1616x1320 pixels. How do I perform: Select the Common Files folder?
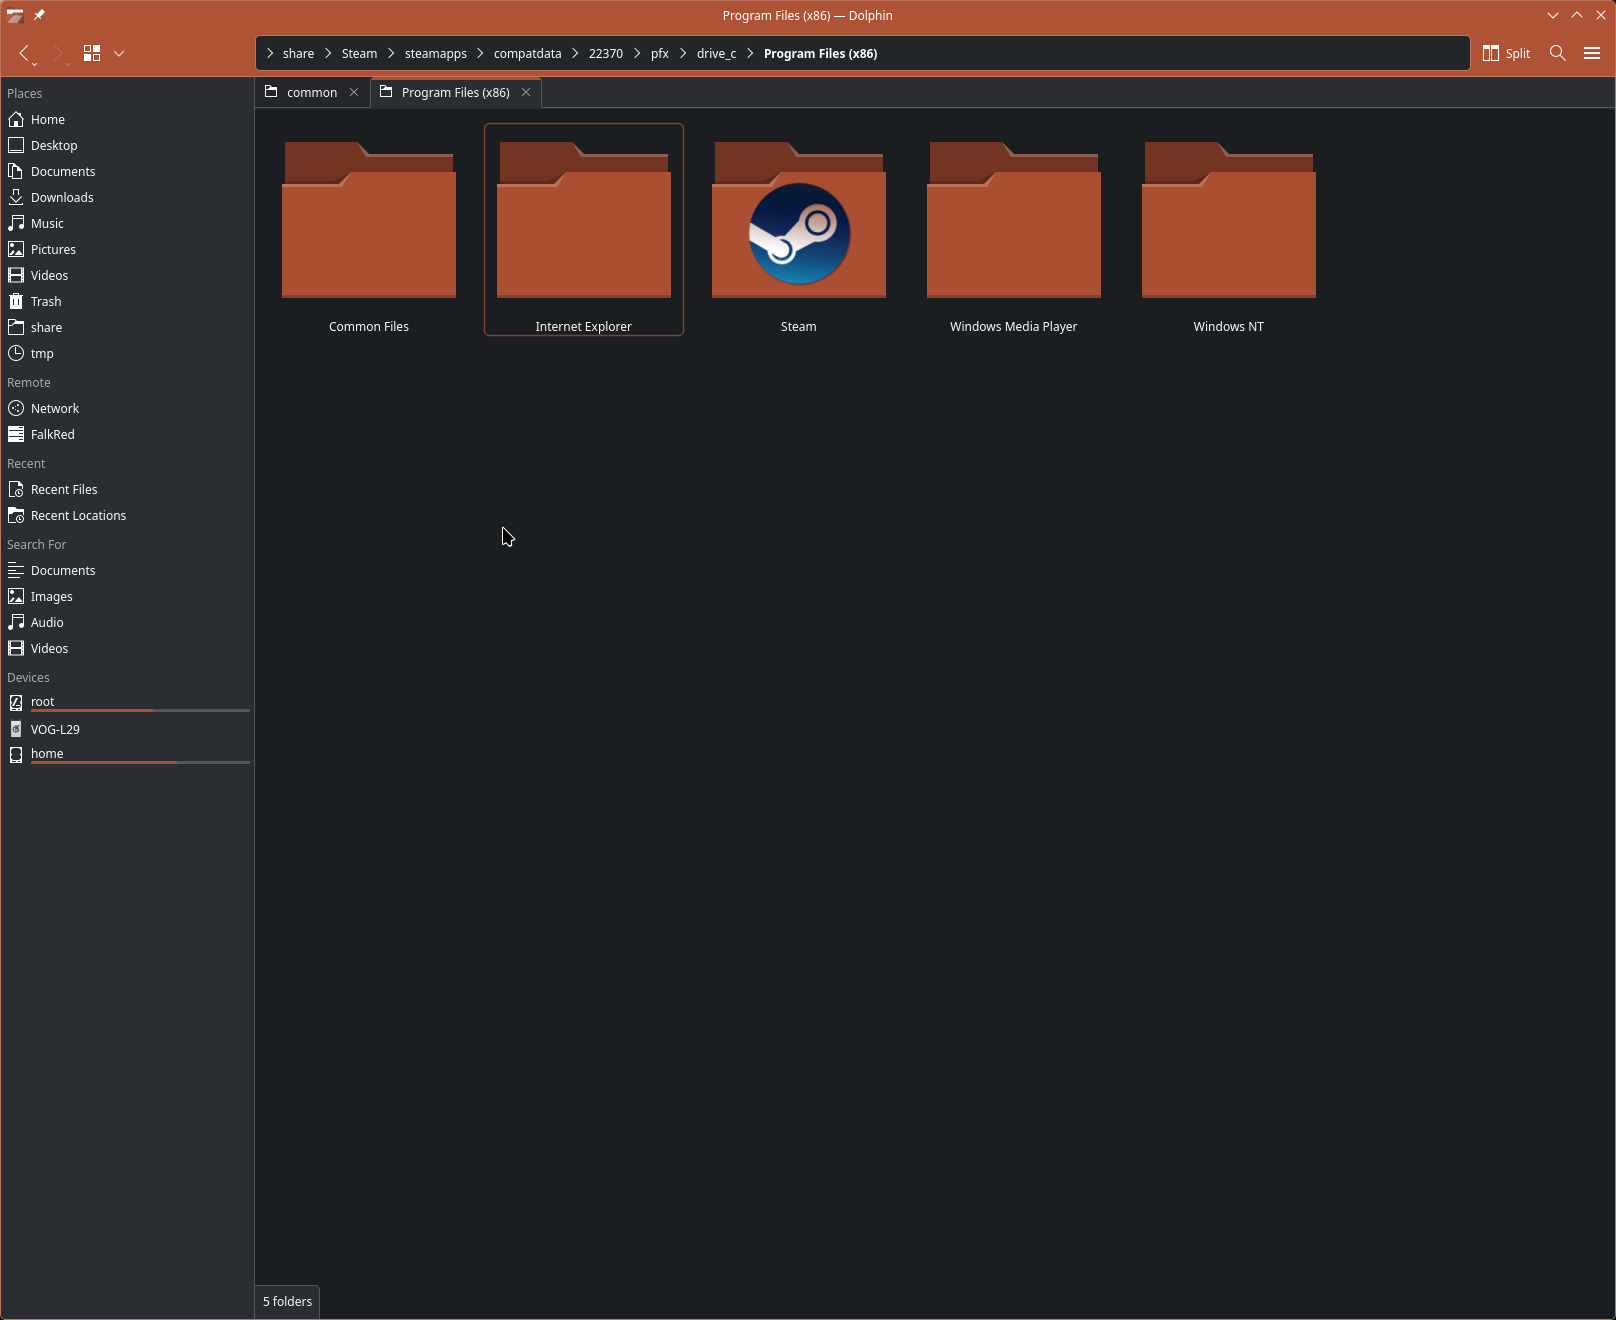(x=369, y=230)
